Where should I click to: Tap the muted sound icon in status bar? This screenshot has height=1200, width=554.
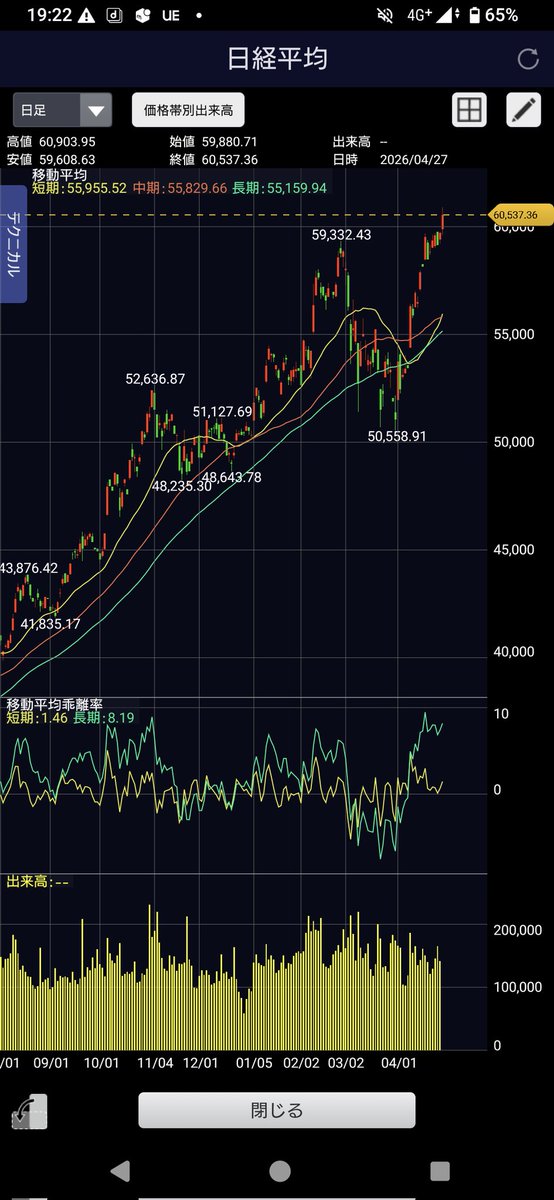point(386,15)
